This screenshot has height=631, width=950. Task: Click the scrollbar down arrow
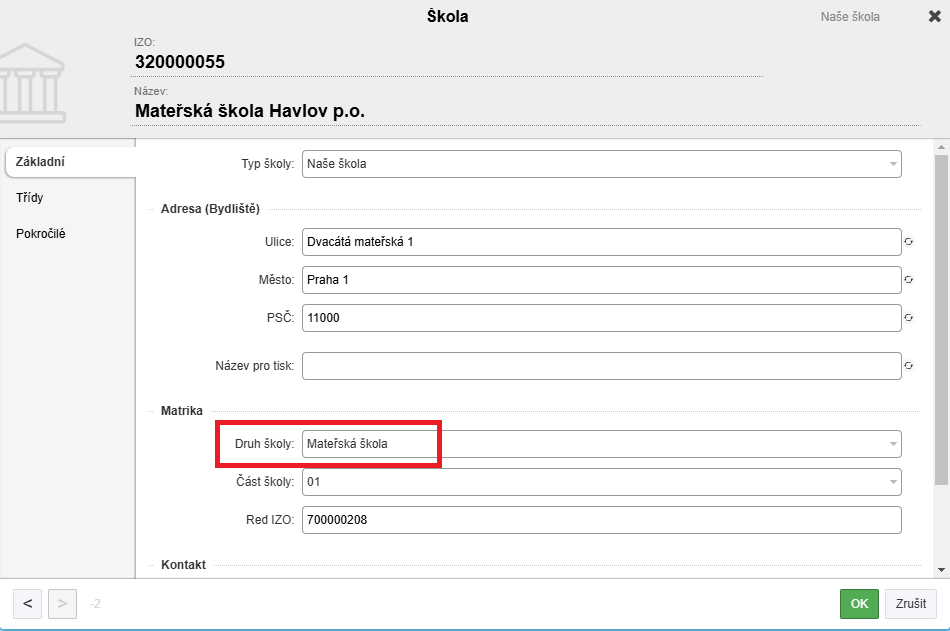[x=941, y=570]
